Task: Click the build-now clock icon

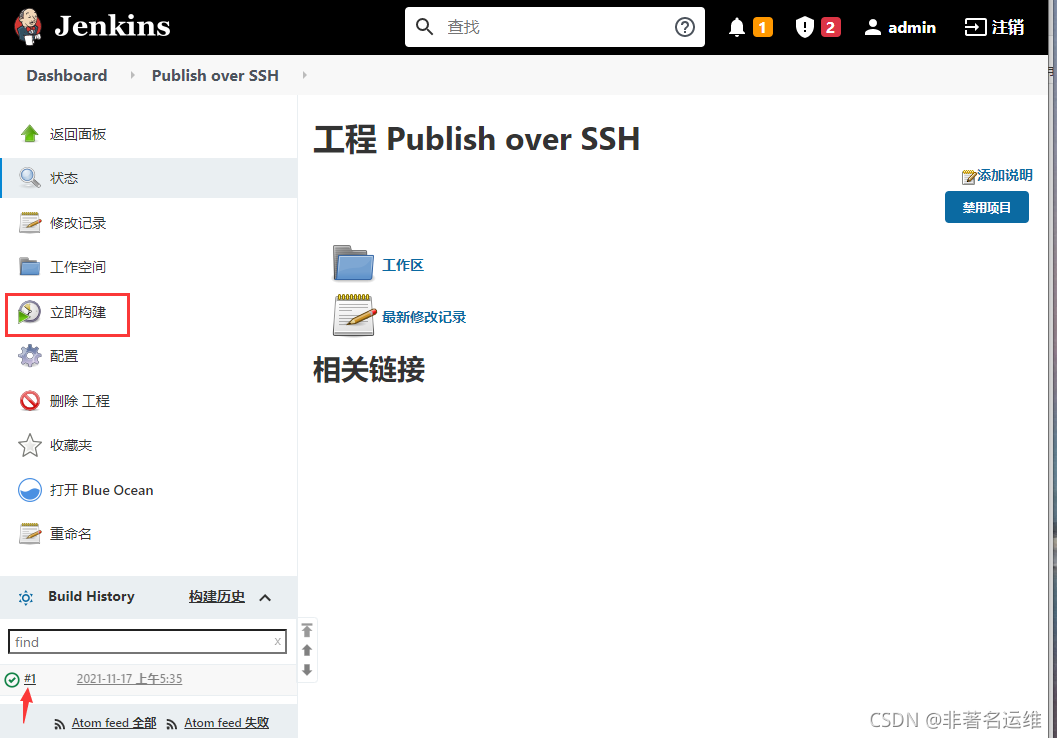Action: (x=29, y=312)
